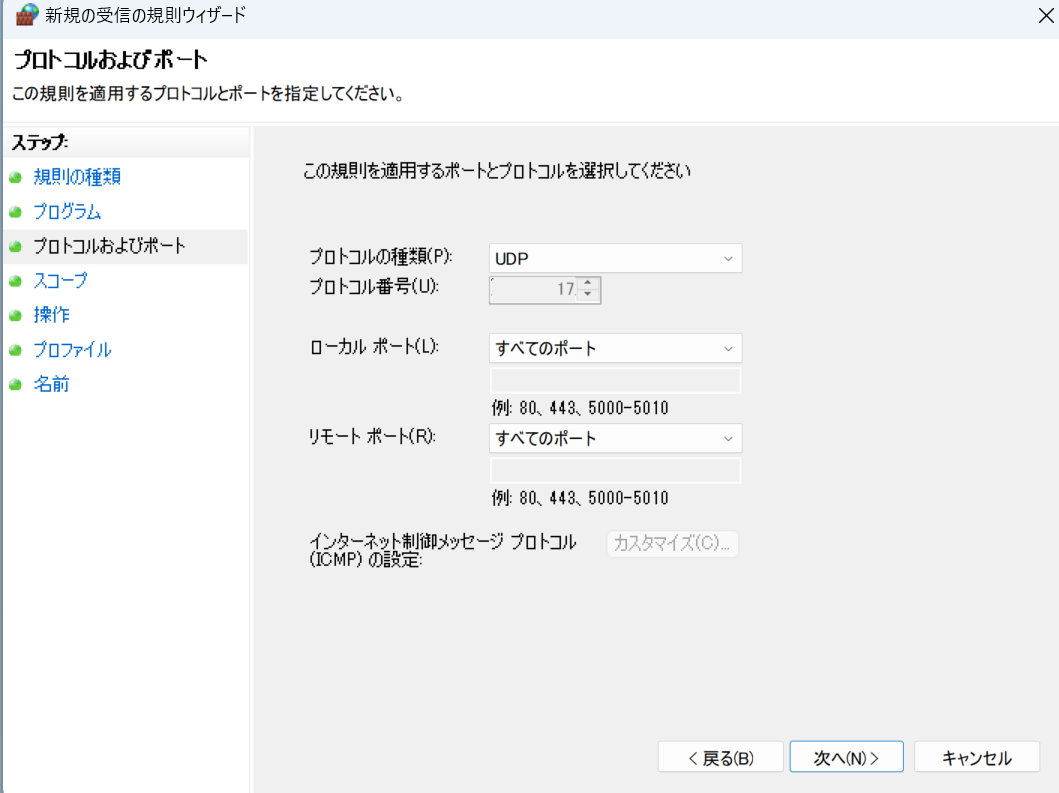
Task: Click the firewall icon in the title bar
Action: click(25, 16)
